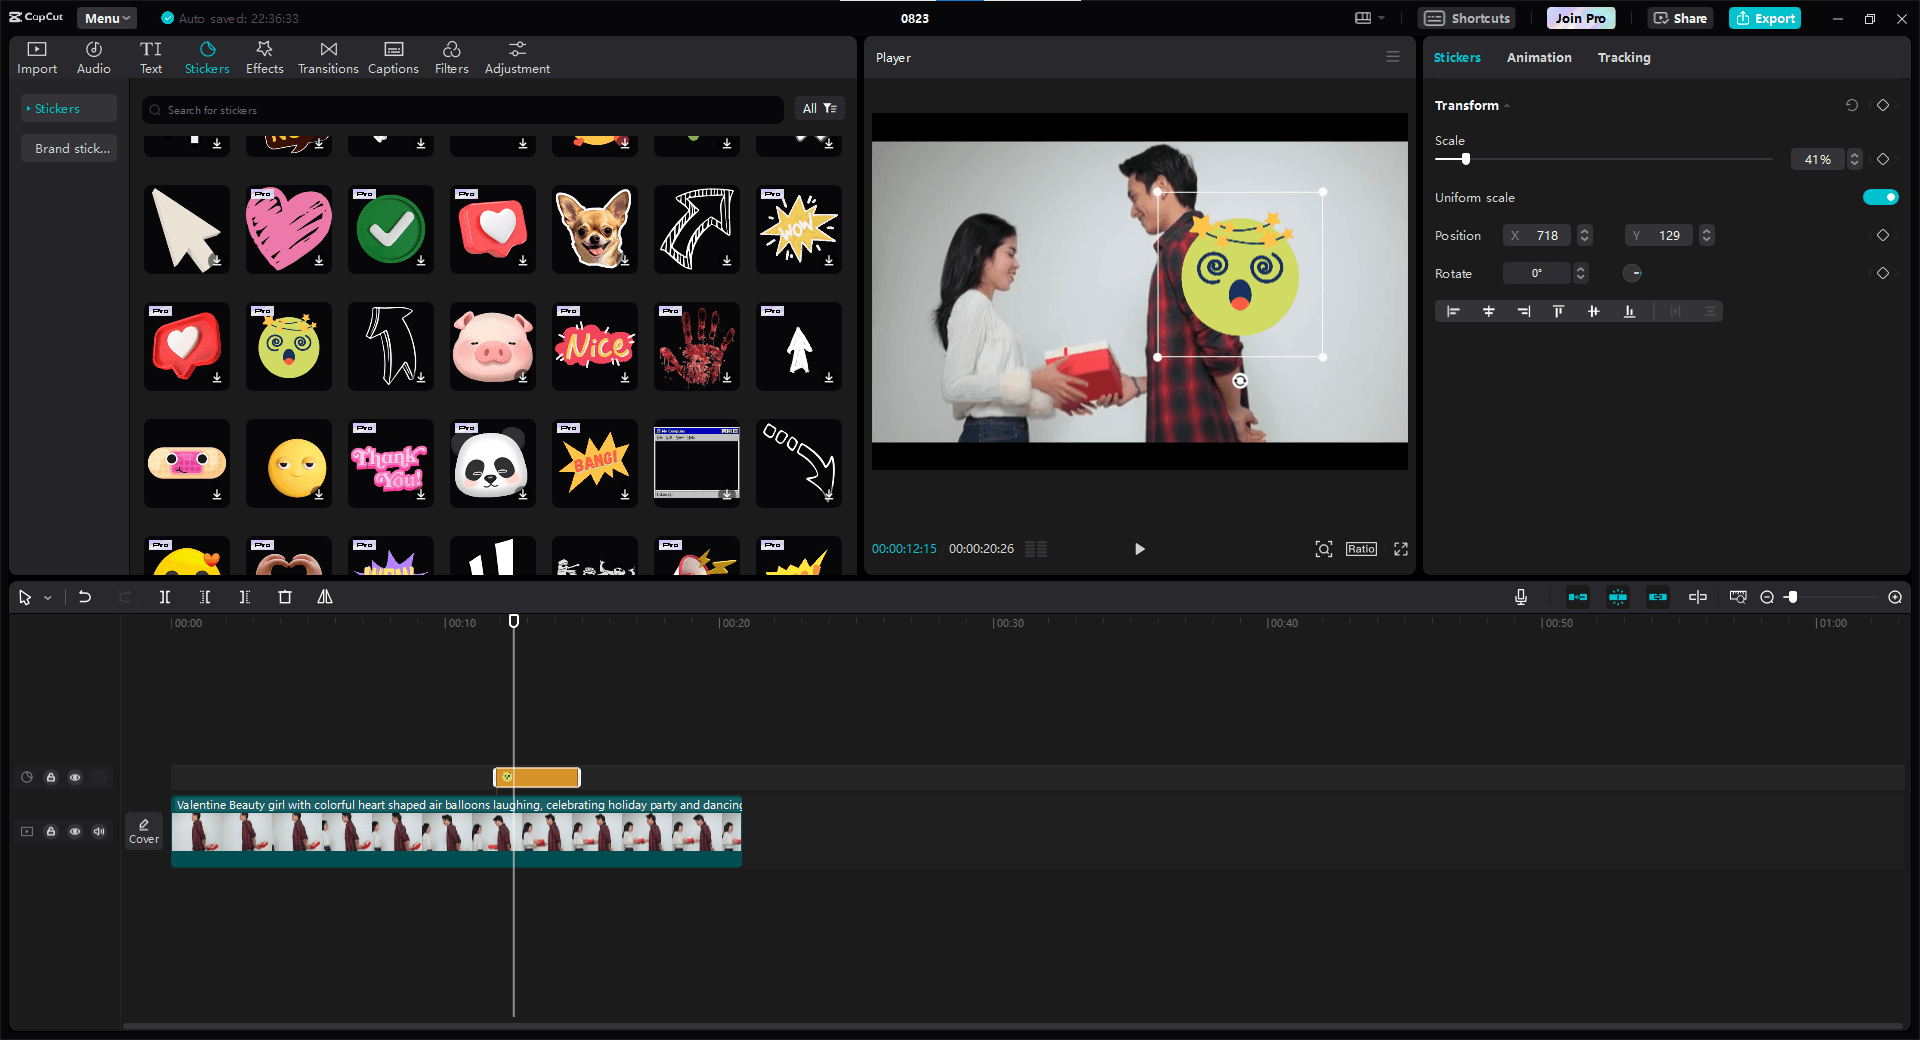Enter fullscreen player view
Screen dimensions: 1920x1040
[x=1401, y=549]
